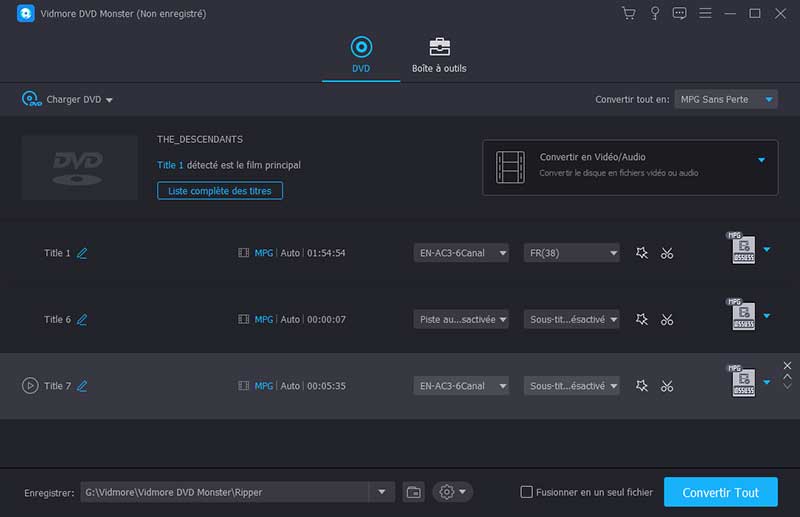Open the output folder icon
The image size is (800, 517).
[x=414, y=492]
